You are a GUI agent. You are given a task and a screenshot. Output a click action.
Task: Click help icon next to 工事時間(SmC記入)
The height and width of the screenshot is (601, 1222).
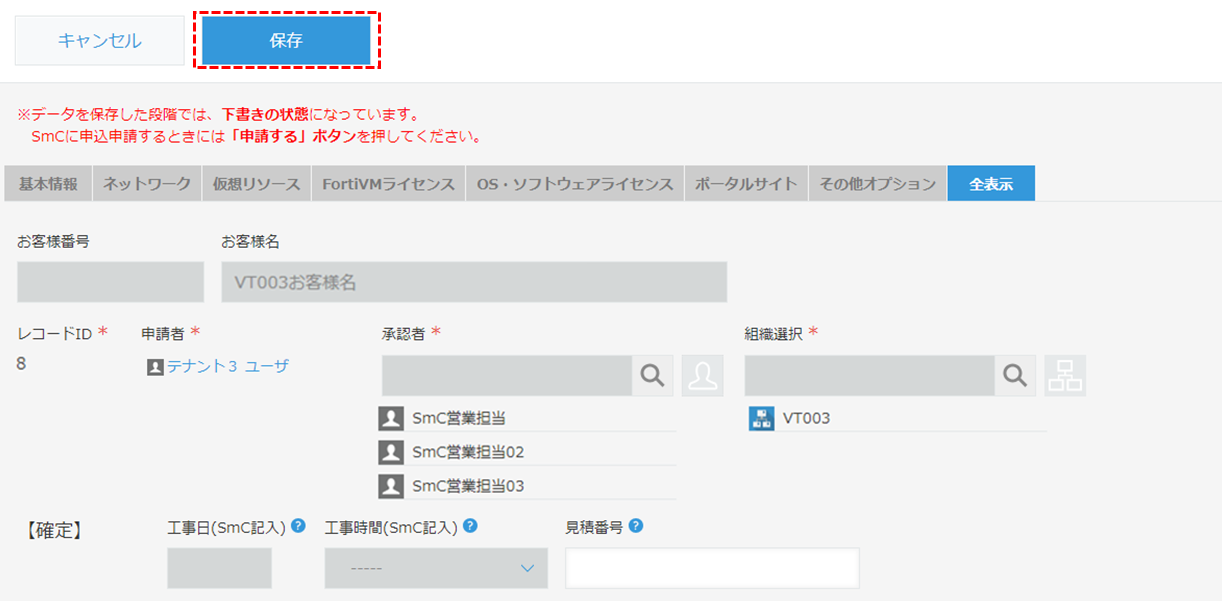tap(470, 526)
